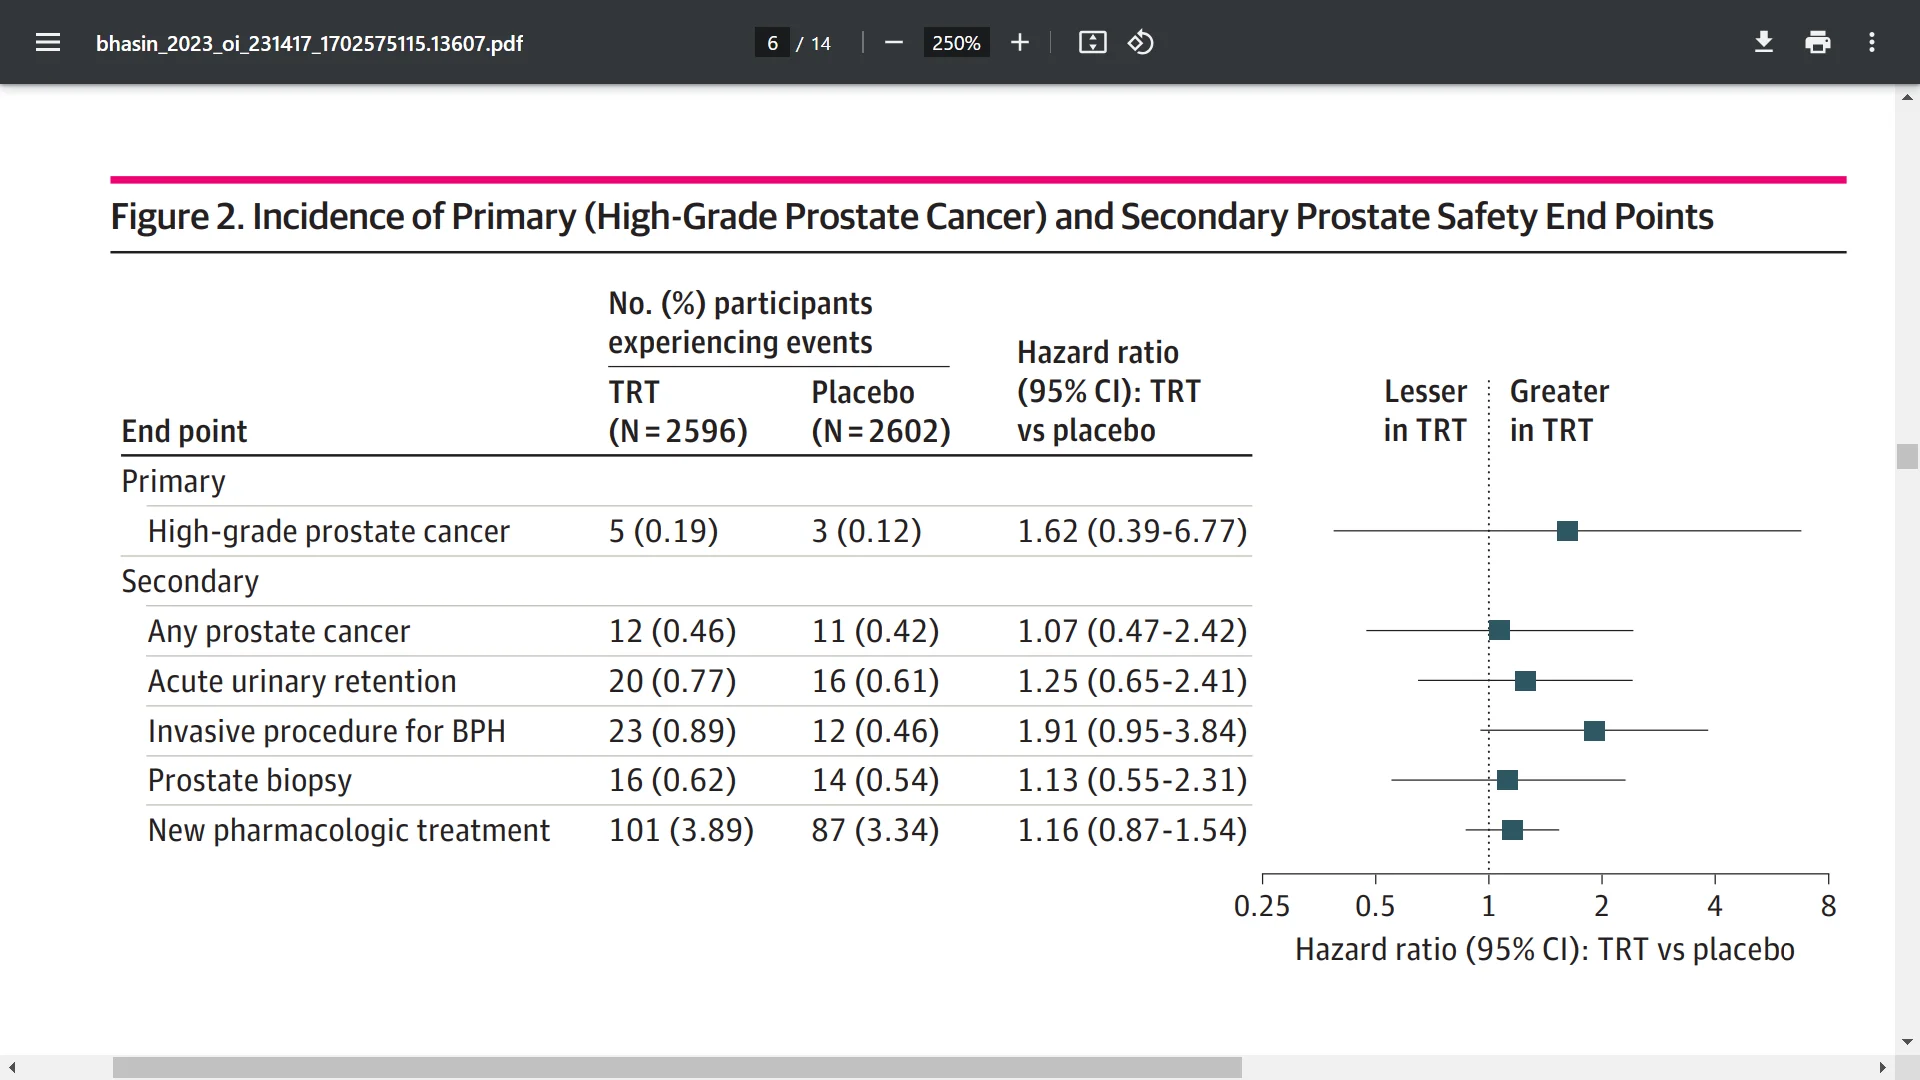Click the 250% zoom level field
Image resolution: width=1920 pixels, height=1080 pixels.
955,42
